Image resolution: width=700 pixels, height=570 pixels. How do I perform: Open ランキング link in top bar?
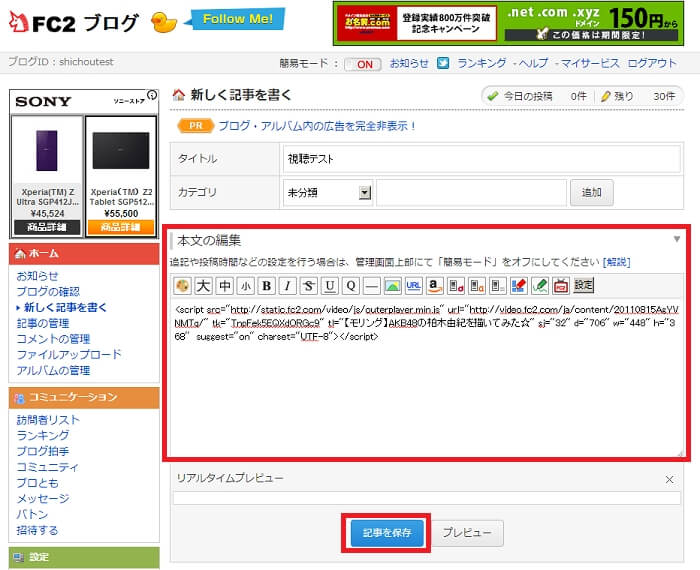click(482, 63)
